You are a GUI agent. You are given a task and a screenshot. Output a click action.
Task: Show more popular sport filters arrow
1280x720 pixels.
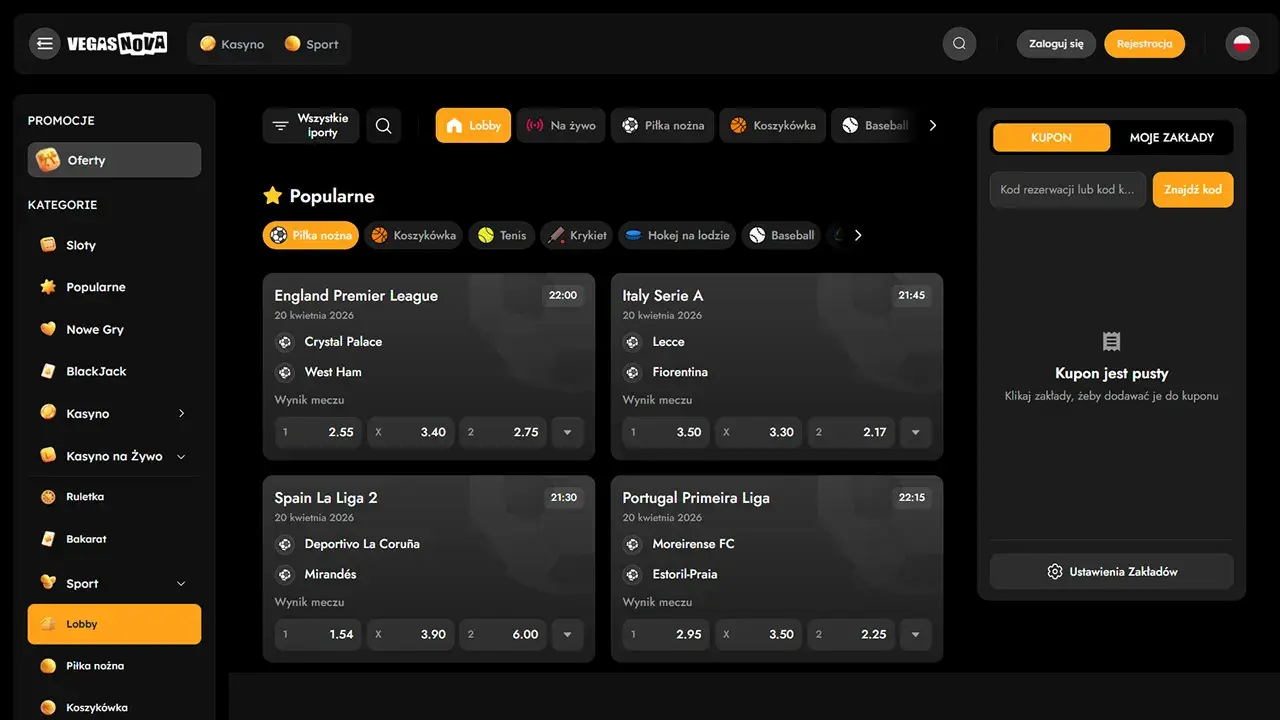[x=857, y=236]
